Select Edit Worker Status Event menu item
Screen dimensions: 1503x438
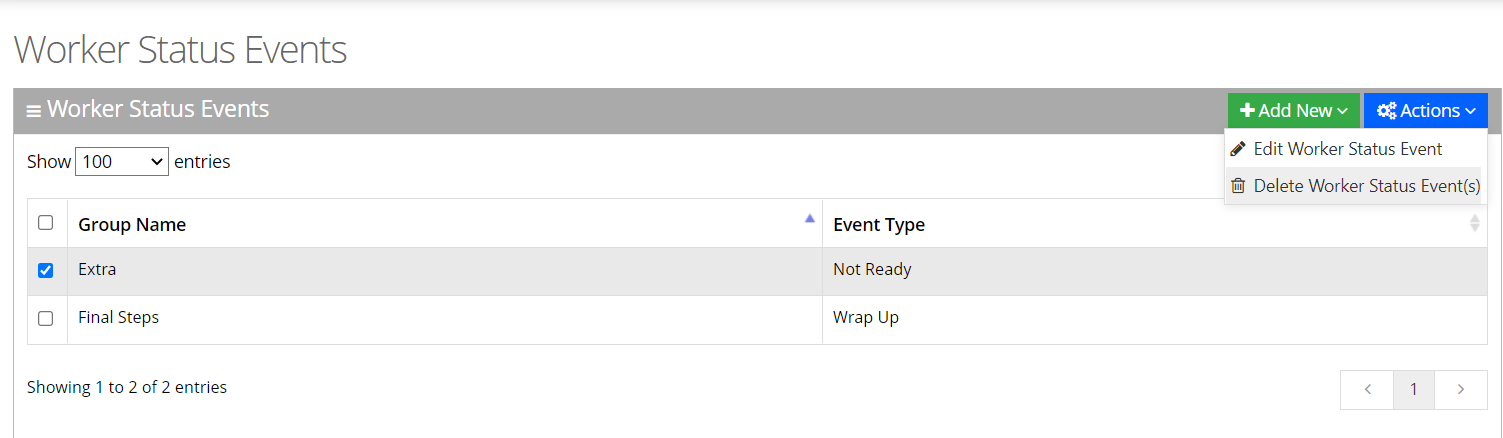pos(1347,149)
